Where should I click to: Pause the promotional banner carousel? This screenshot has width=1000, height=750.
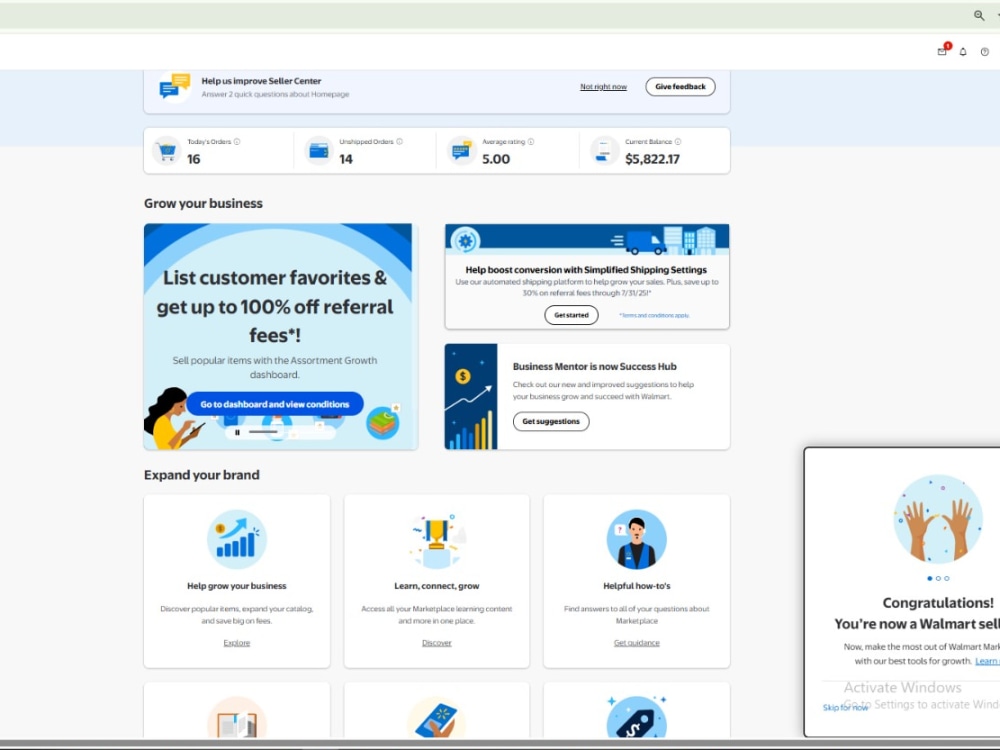pos(237,432)
